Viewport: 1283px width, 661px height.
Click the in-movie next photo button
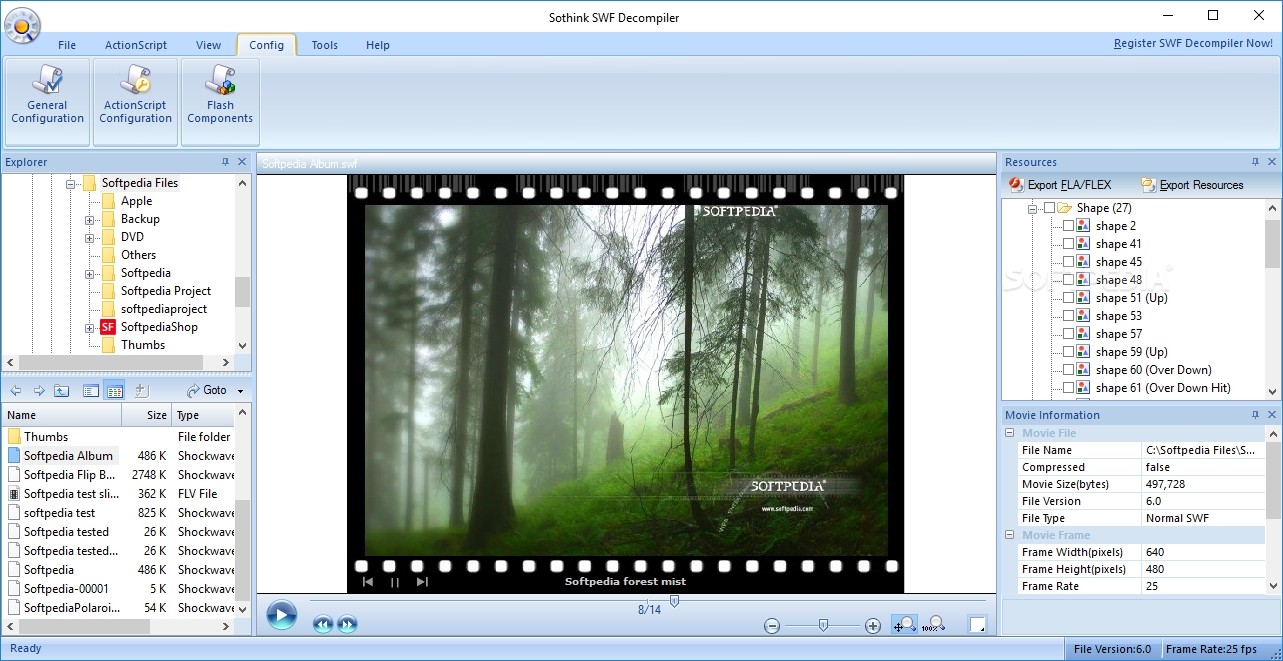point(422,582)
